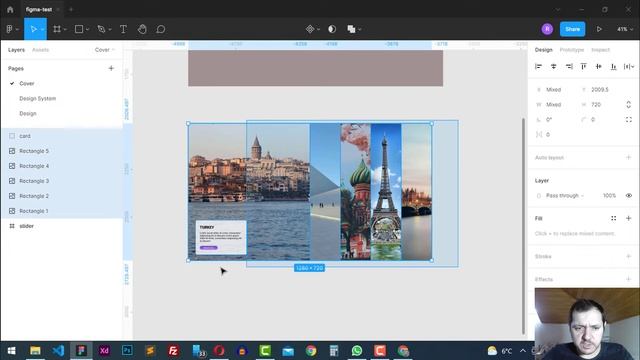Open boolean operations dropdown arrow
The image size is (640, 360).
(x=360, y=29)
